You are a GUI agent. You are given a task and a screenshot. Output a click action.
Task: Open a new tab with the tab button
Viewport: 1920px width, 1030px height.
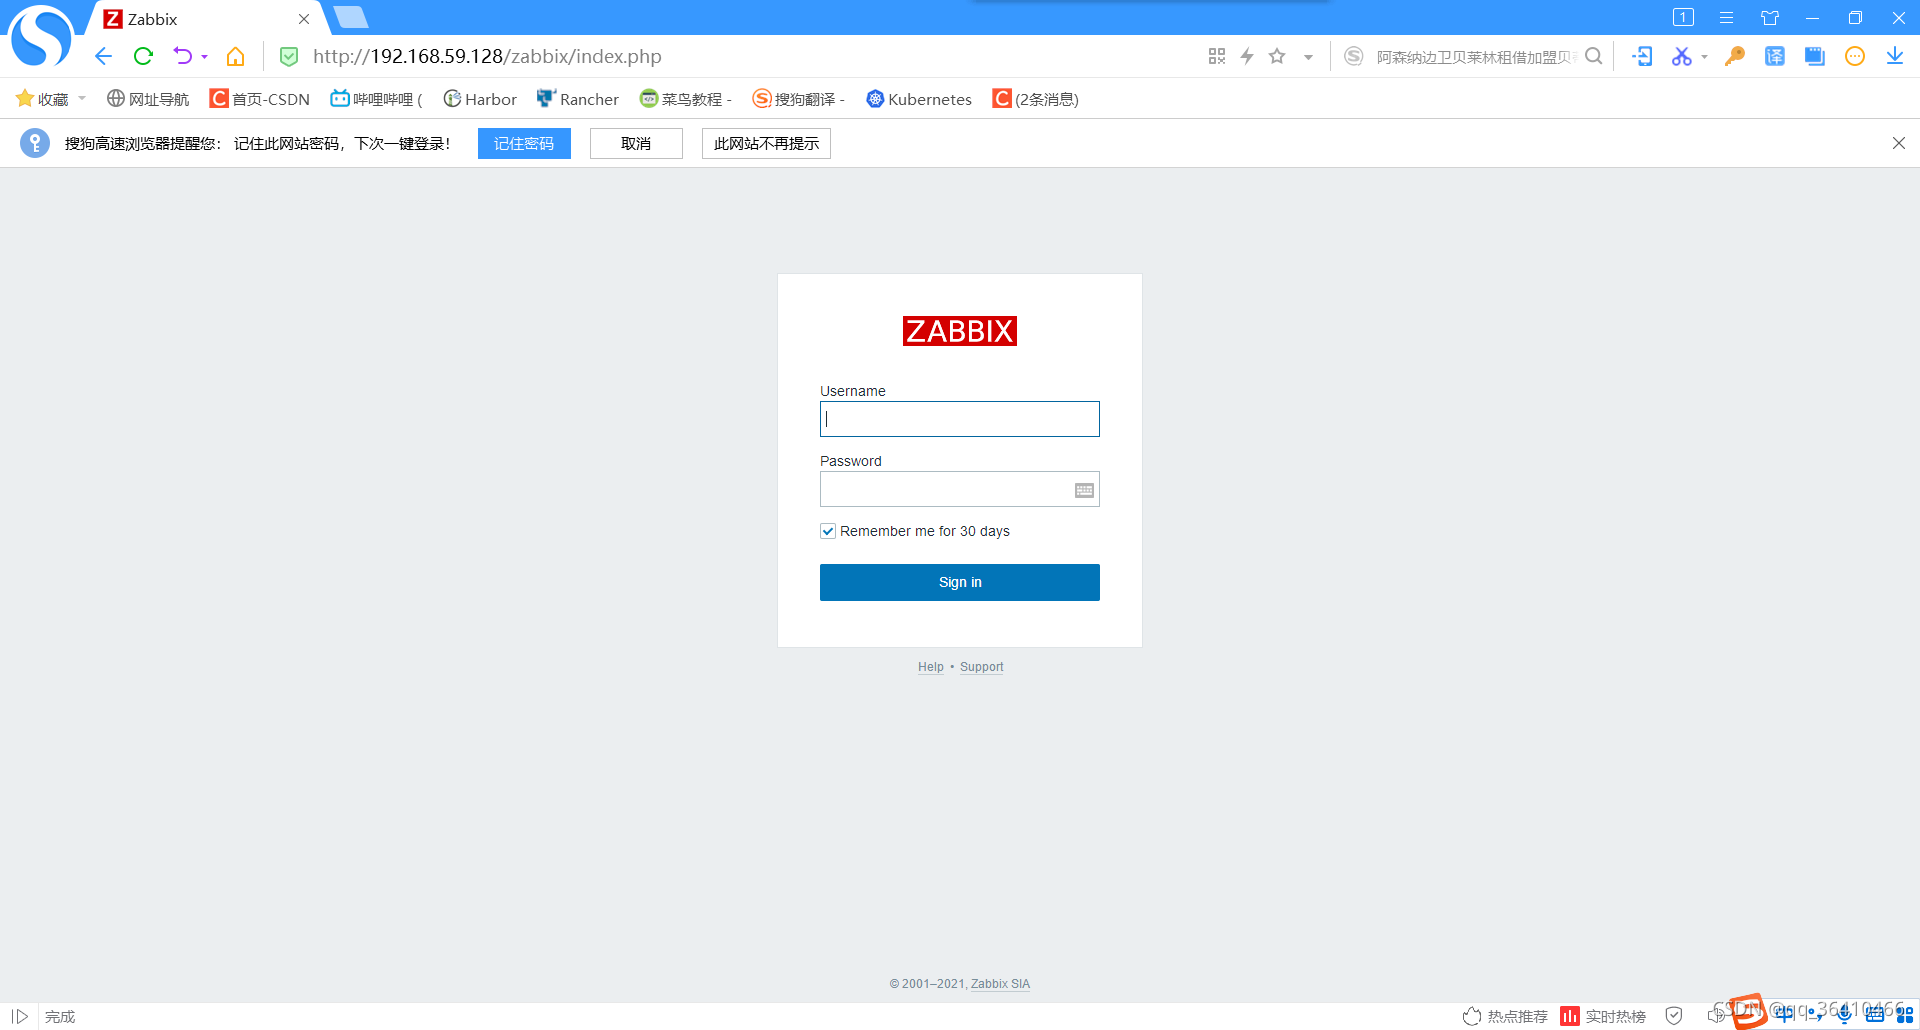[351, 17]
